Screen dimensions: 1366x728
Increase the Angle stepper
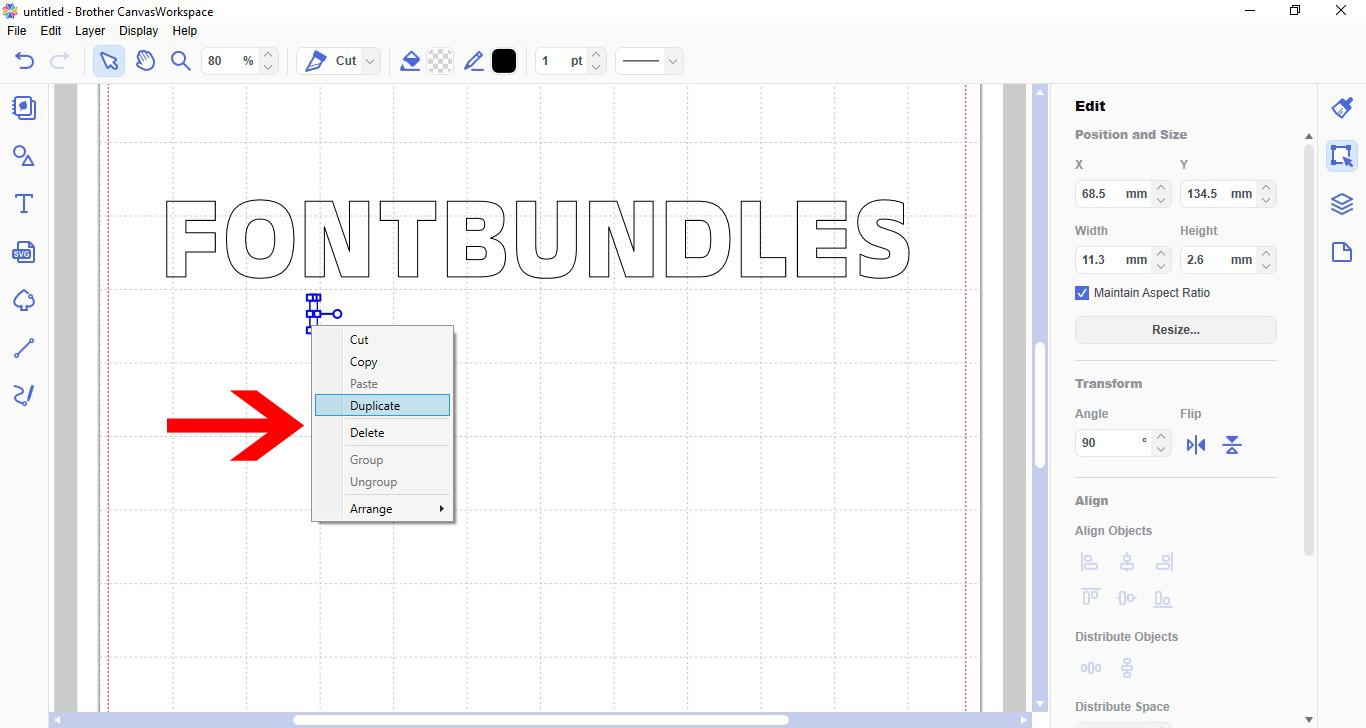click(1161, 437)
